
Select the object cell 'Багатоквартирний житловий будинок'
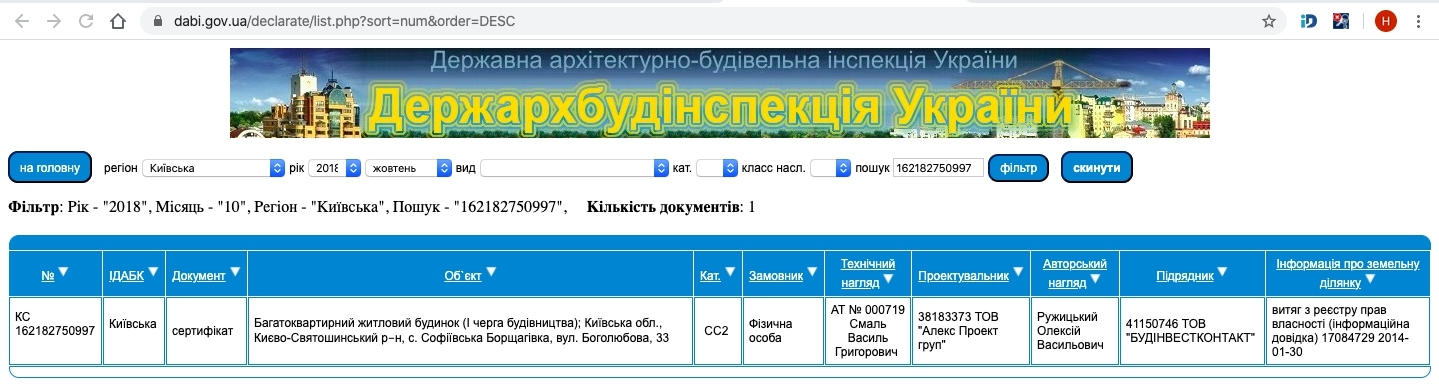tap(470, 330)
